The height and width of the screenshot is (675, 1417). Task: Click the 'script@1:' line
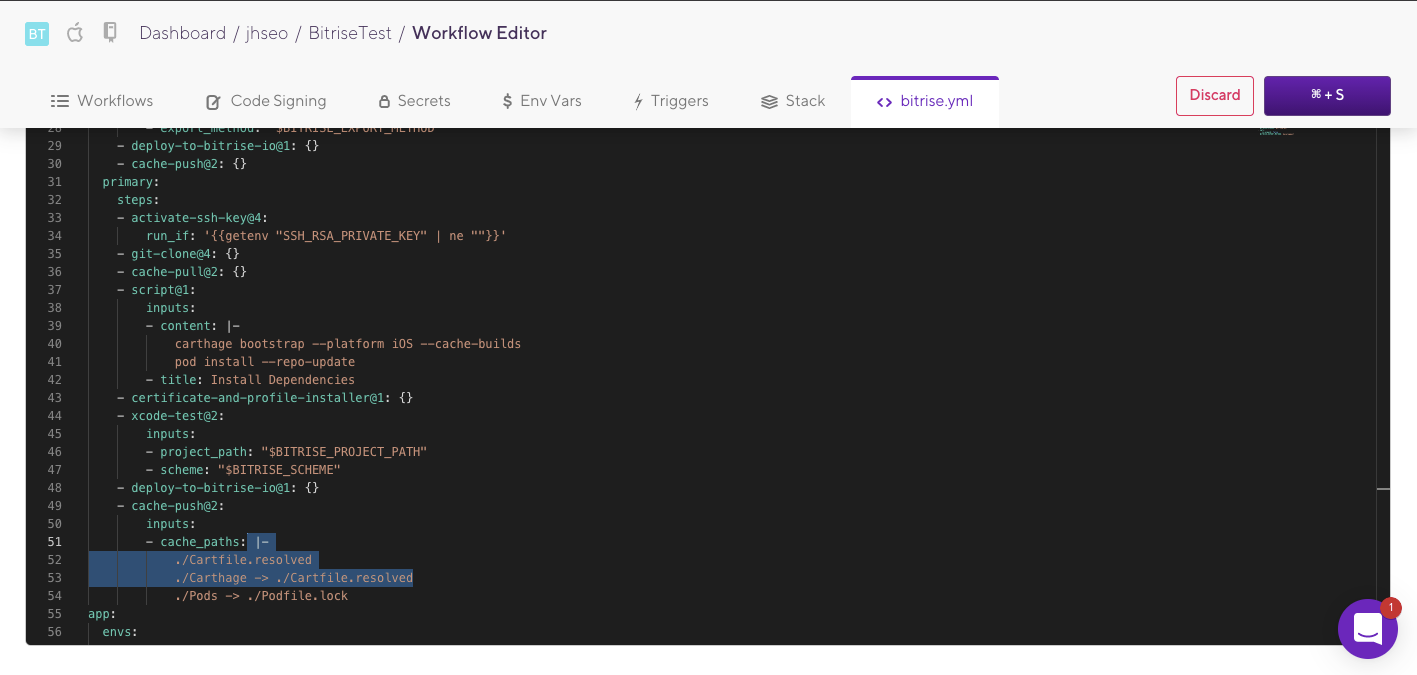156,290
